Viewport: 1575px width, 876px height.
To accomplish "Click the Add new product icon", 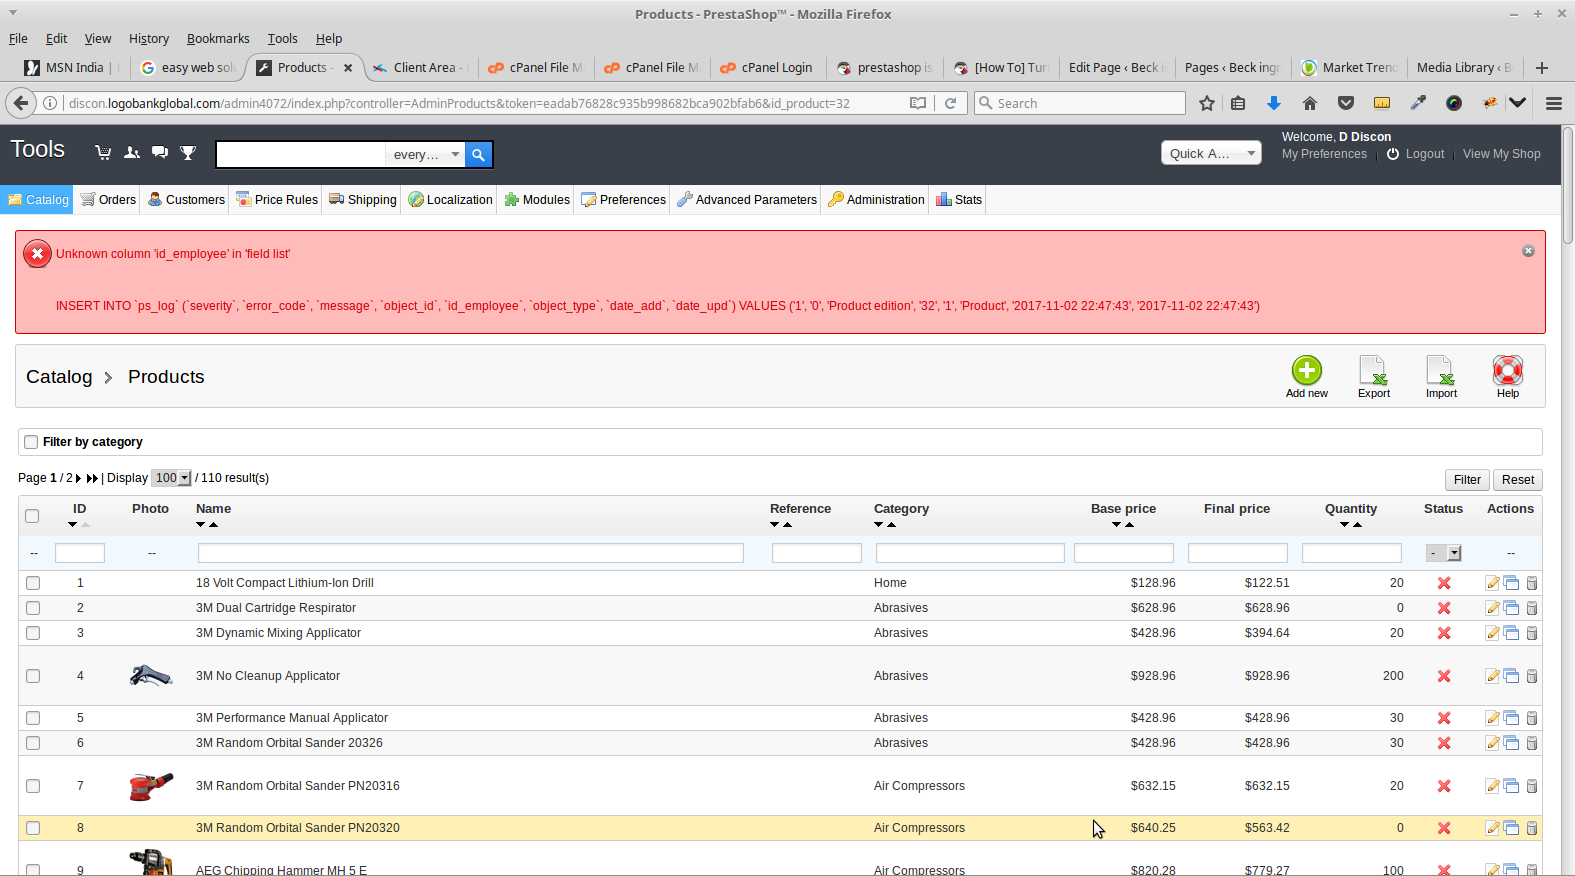I will coord(1306,371).
